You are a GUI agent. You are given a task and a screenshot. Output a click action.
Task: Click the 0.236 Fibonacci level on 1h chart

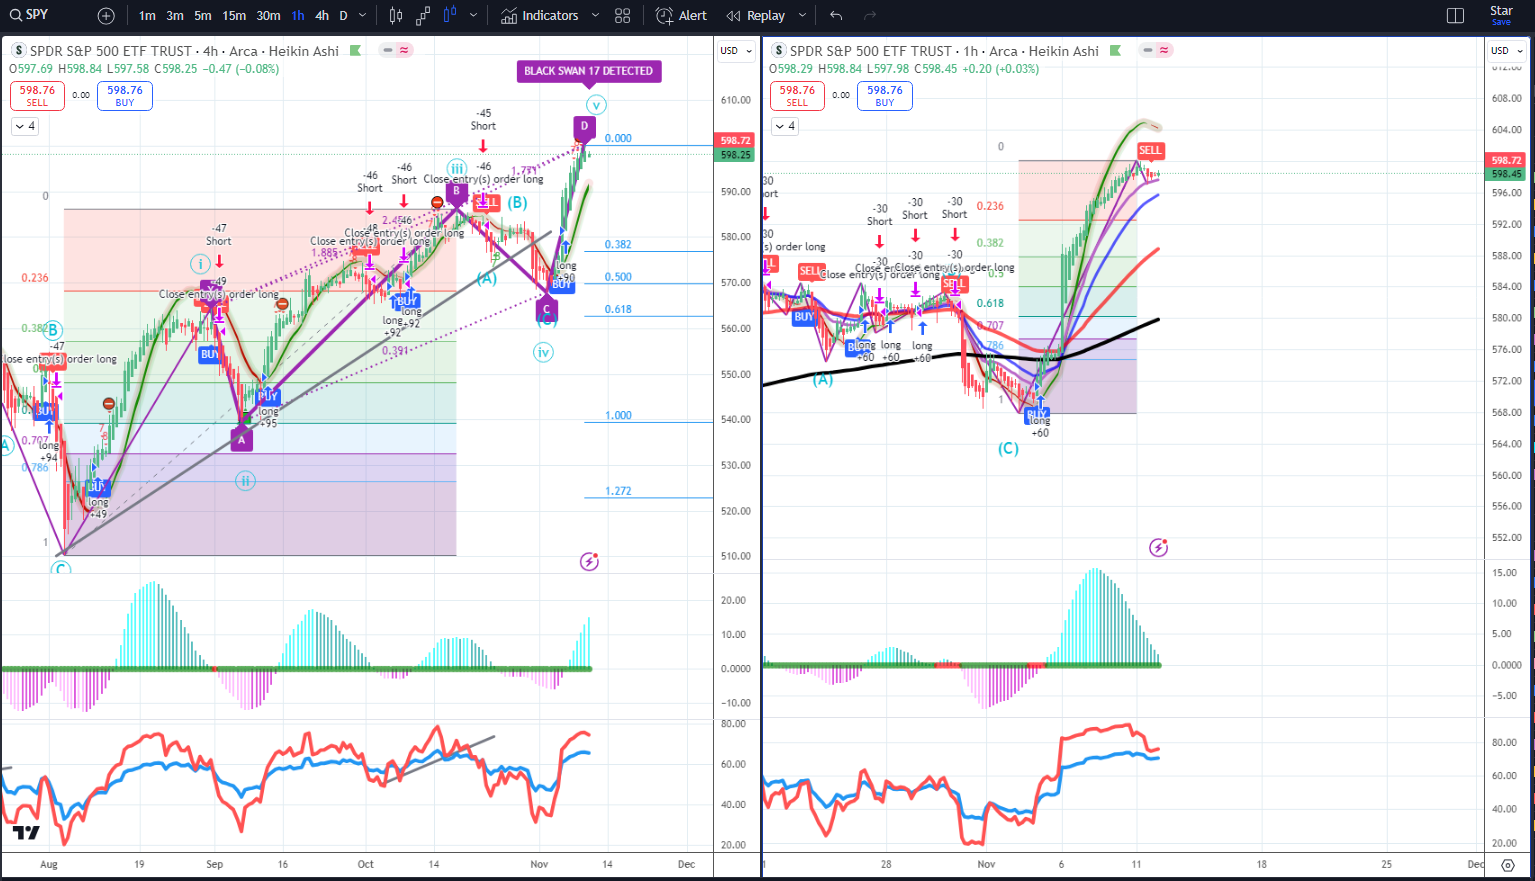(990, 206)
